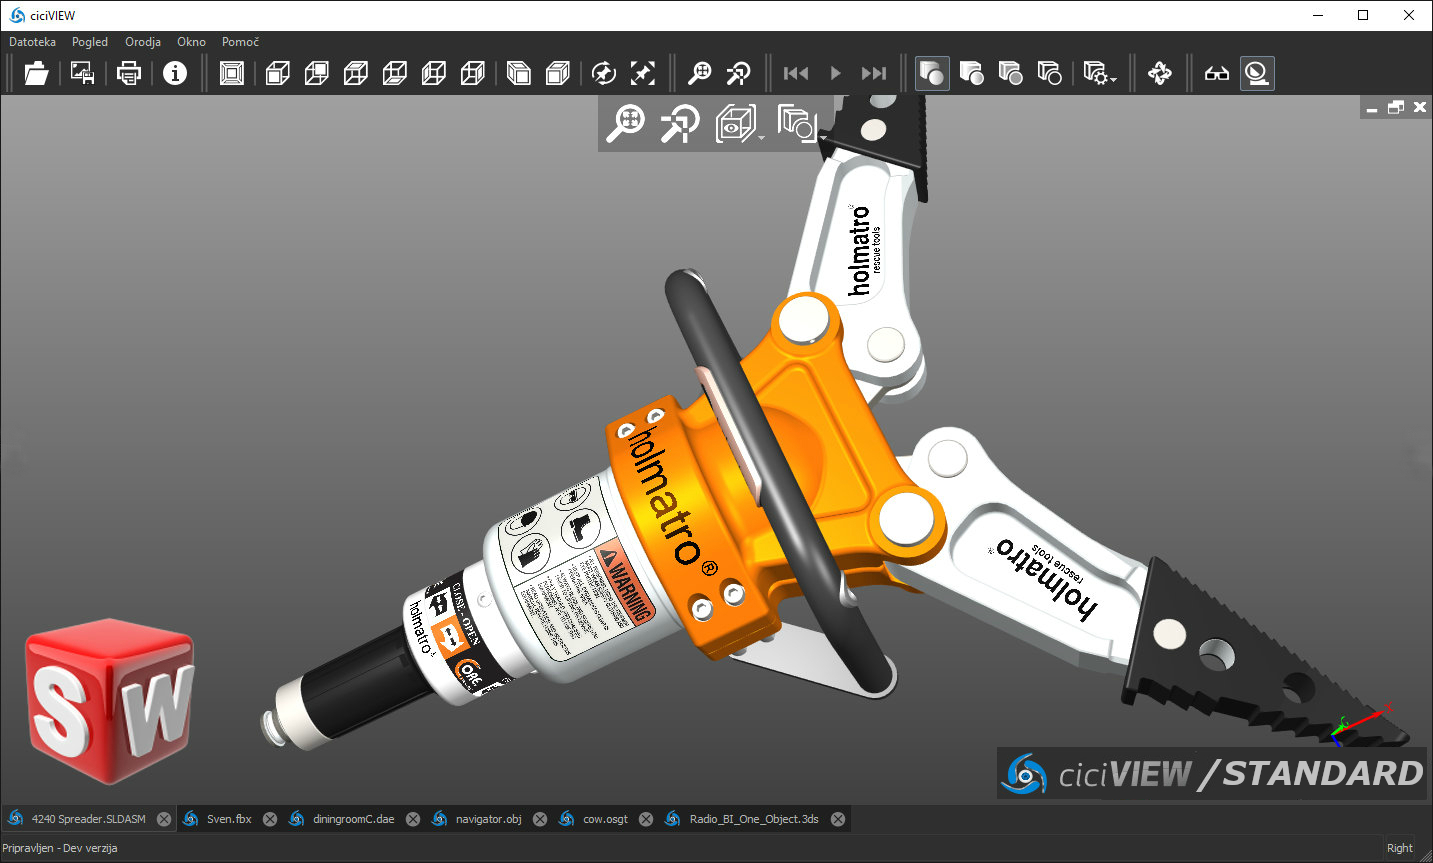Switch to diningroomC.dae tab
Screen dimensions: 1433x863
tap(353, 819)
